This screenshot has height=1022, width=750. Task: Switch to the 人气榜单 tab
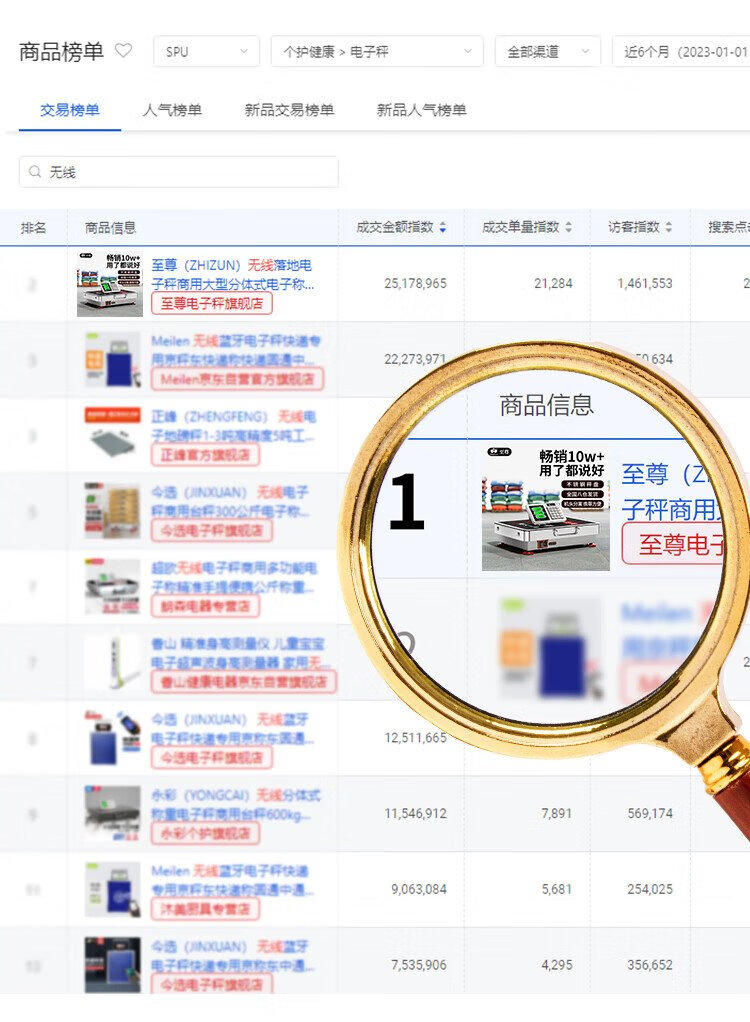pos(172,110)
